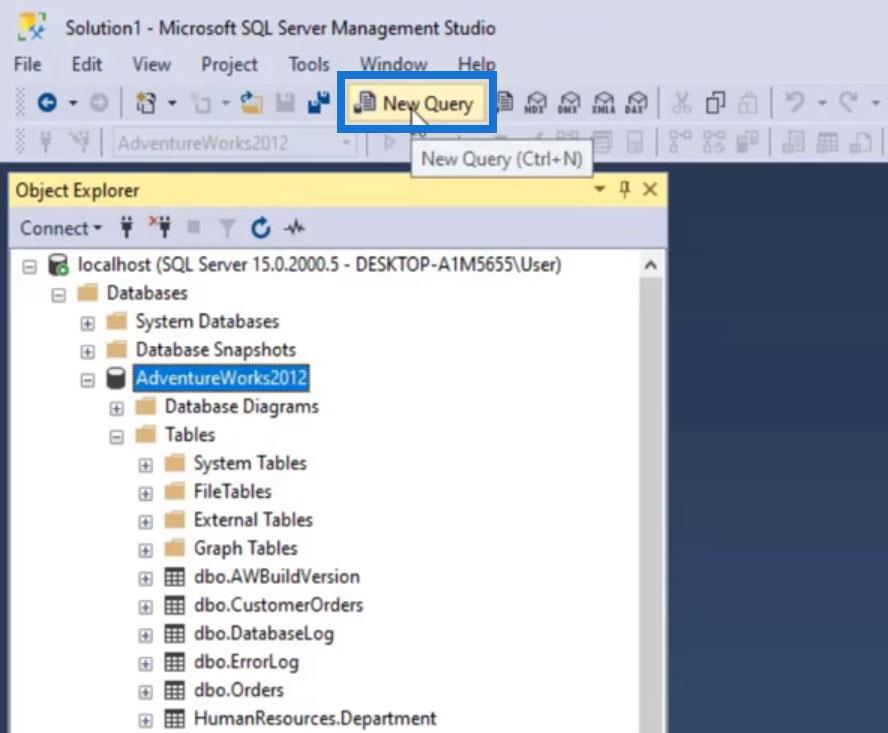Select the AdventureWorks2012 database item
The image size is (888, 733).
click(221, 378)
